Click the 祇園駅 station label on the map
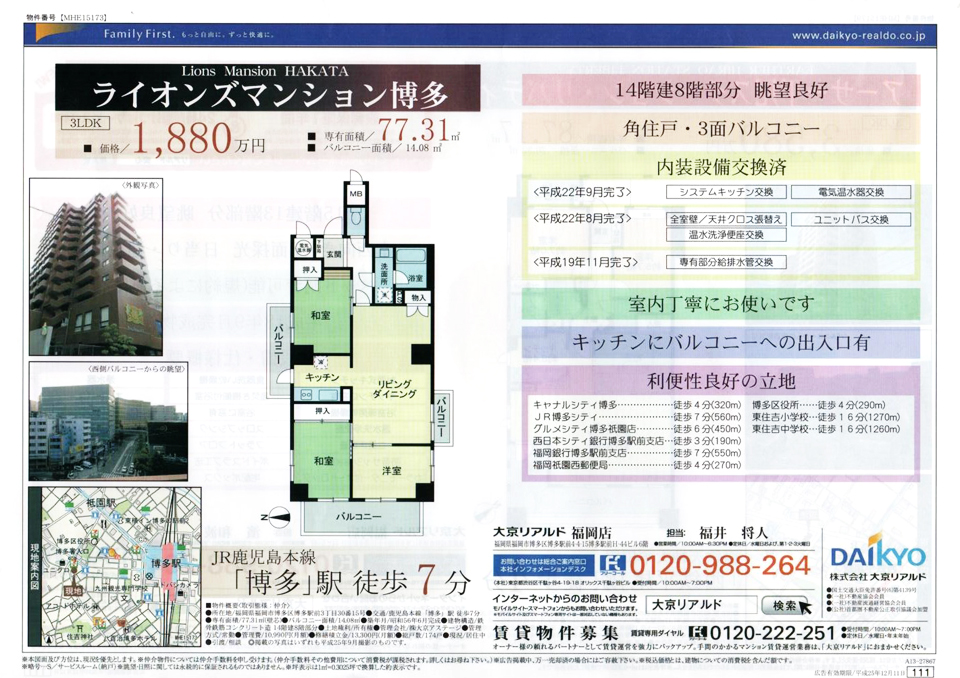This screenshot has height=678, width=960. click(x=100, y=502)
